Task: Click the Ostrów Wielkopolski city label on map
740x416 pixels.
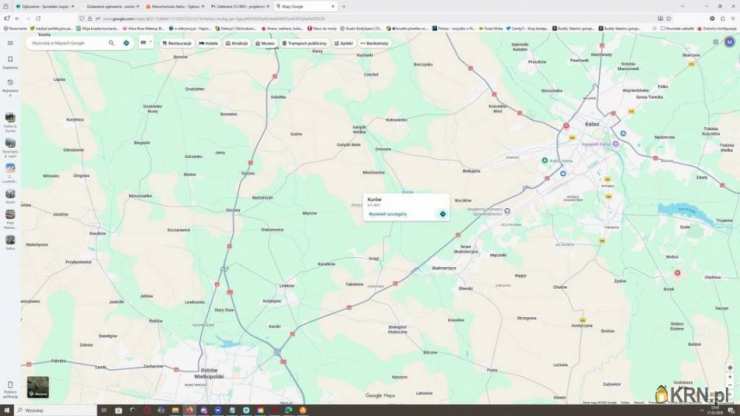Action: 209,374
